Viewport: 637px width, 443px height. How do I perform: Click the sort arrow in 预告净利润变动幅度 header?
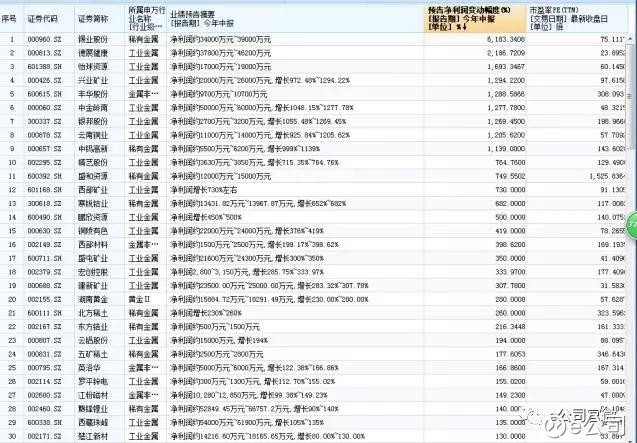pos(464,27)
